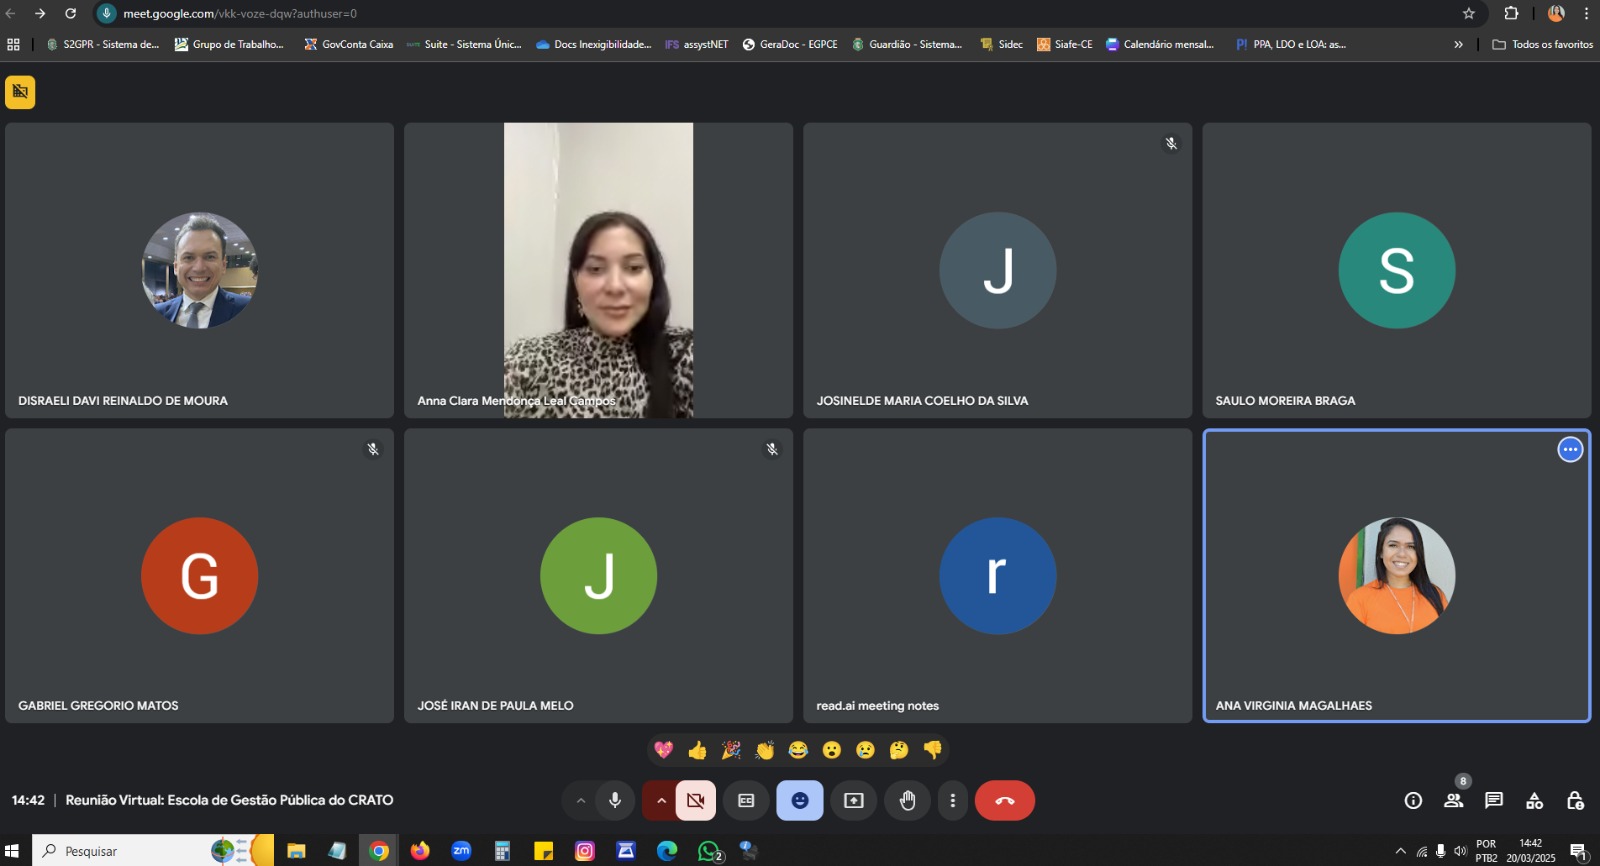Open meeting details info panel
Viewport: 1600px width, 866px height.
(1413, 800)
